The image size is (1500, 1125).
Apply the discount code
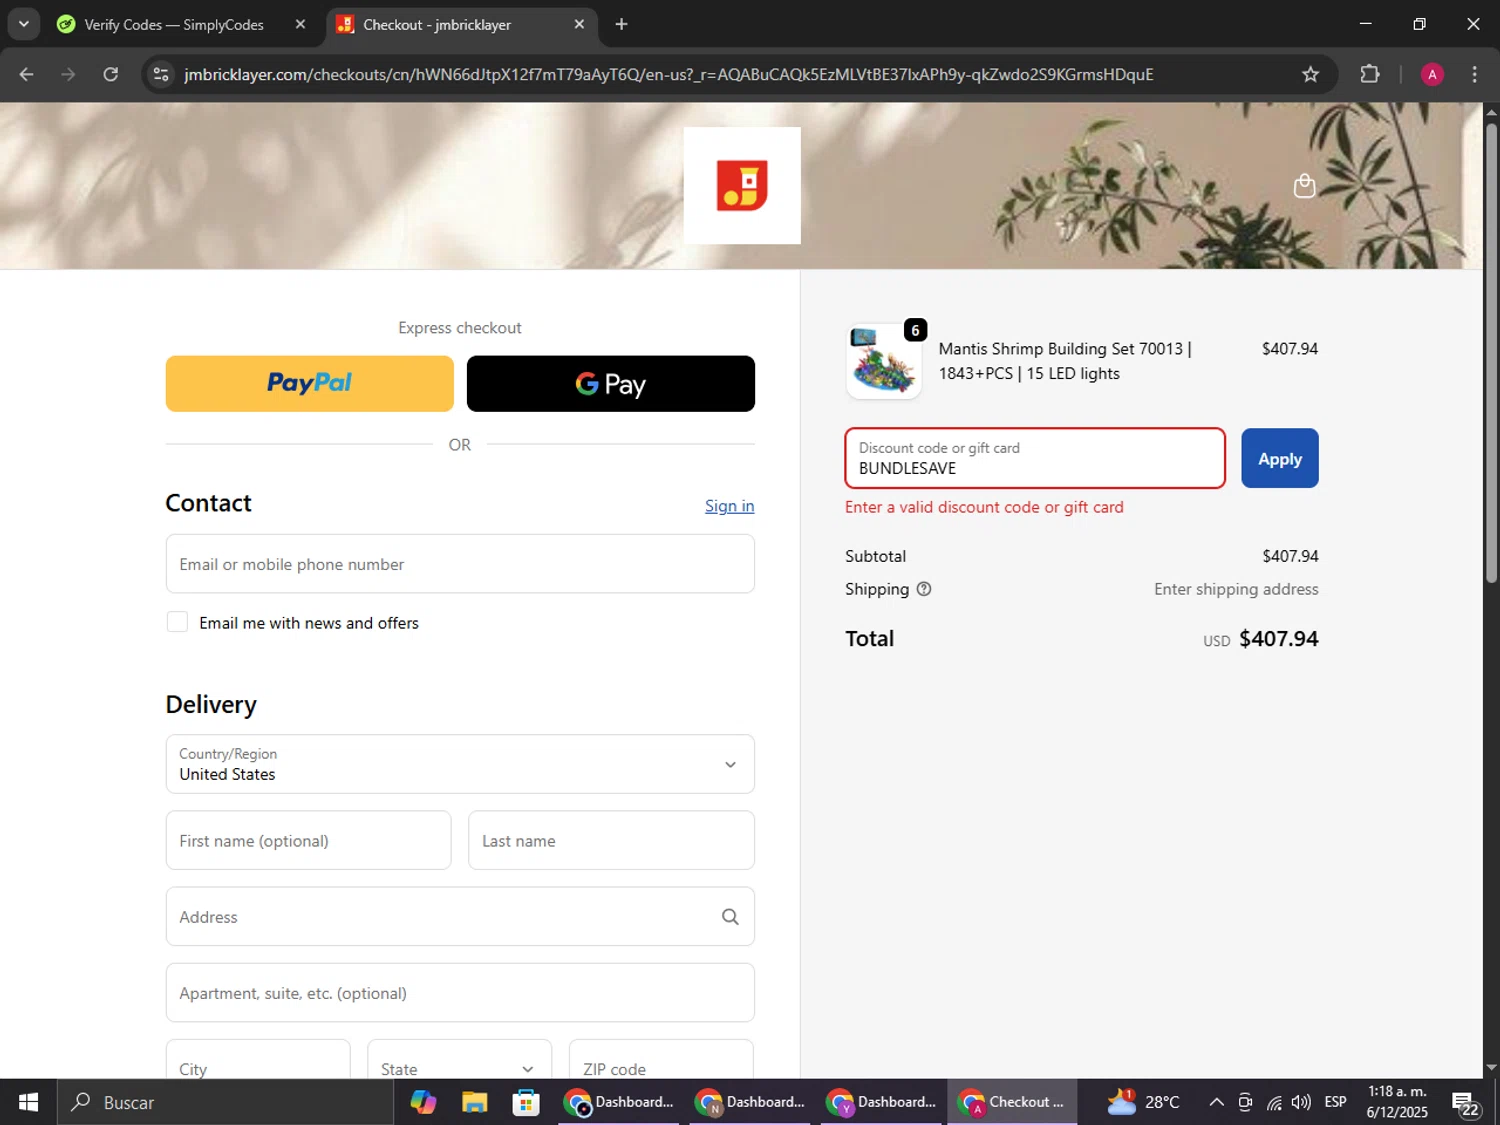coord(1280,459)
